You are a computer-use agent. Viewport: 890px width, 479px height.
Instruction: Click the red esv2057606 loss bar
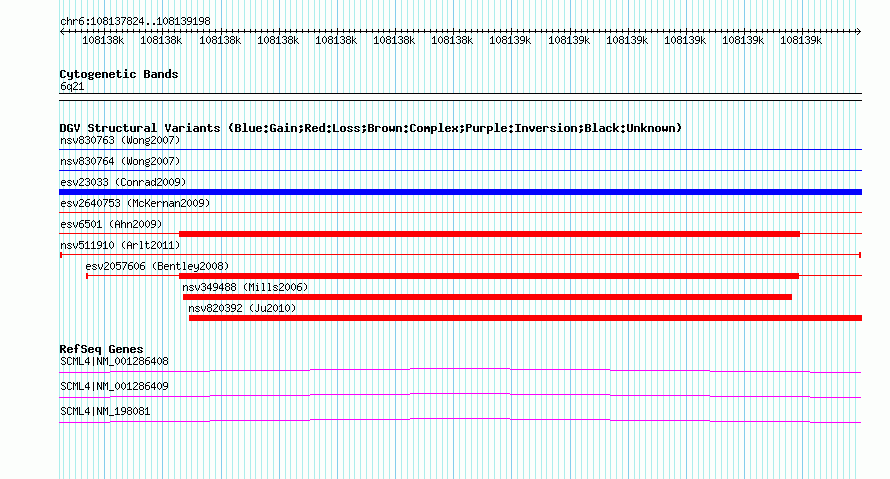[x=489, y=276]
